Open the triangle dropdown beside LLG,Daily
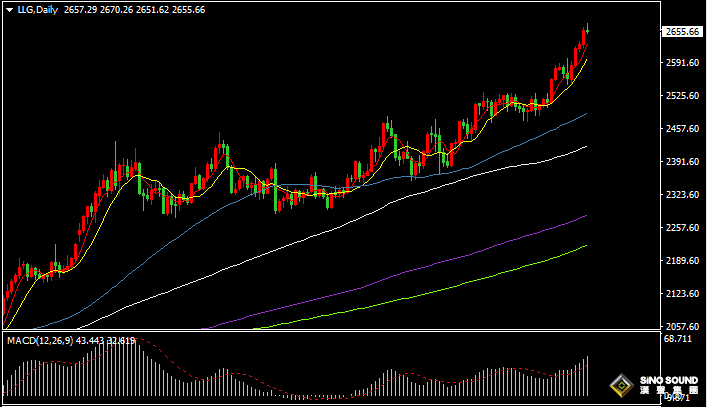The image size is (708, 407). pyautogui.click(x=8, y=9)
